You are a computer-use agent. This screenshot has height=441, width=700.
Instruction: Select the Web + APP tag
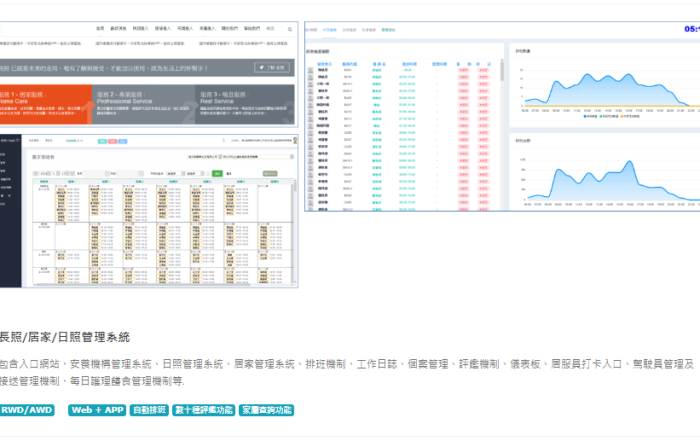coord(97,410)
